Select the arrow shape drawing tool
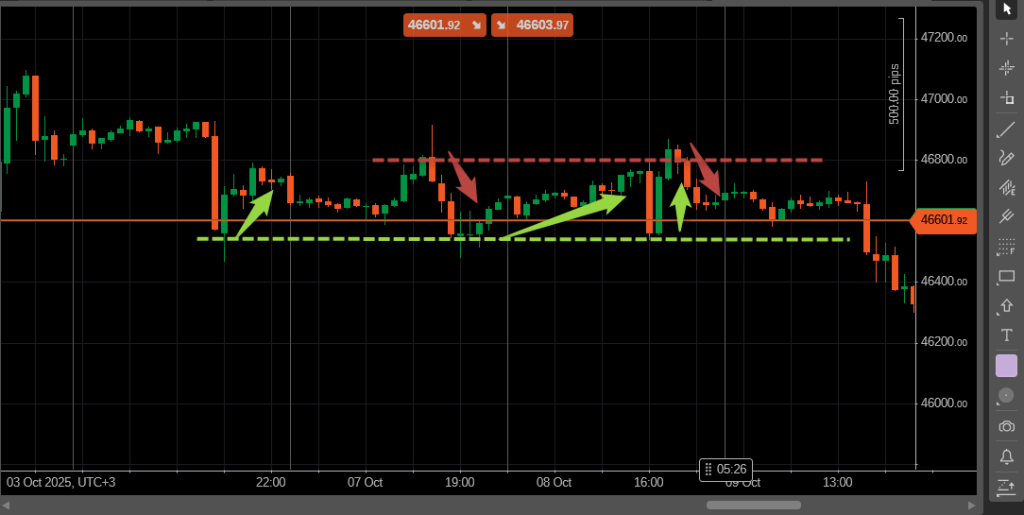Screen dimensions: 1024x515 click(1006, 307)
